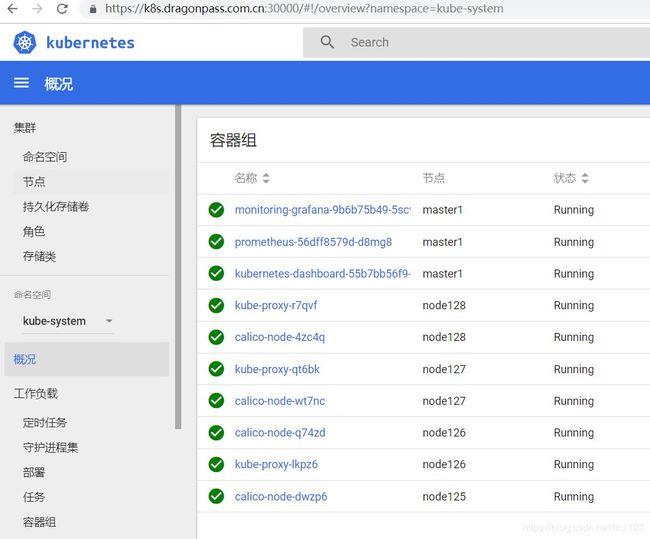Click the browser address bar URL
650x539 pixels.
(304, 8)
